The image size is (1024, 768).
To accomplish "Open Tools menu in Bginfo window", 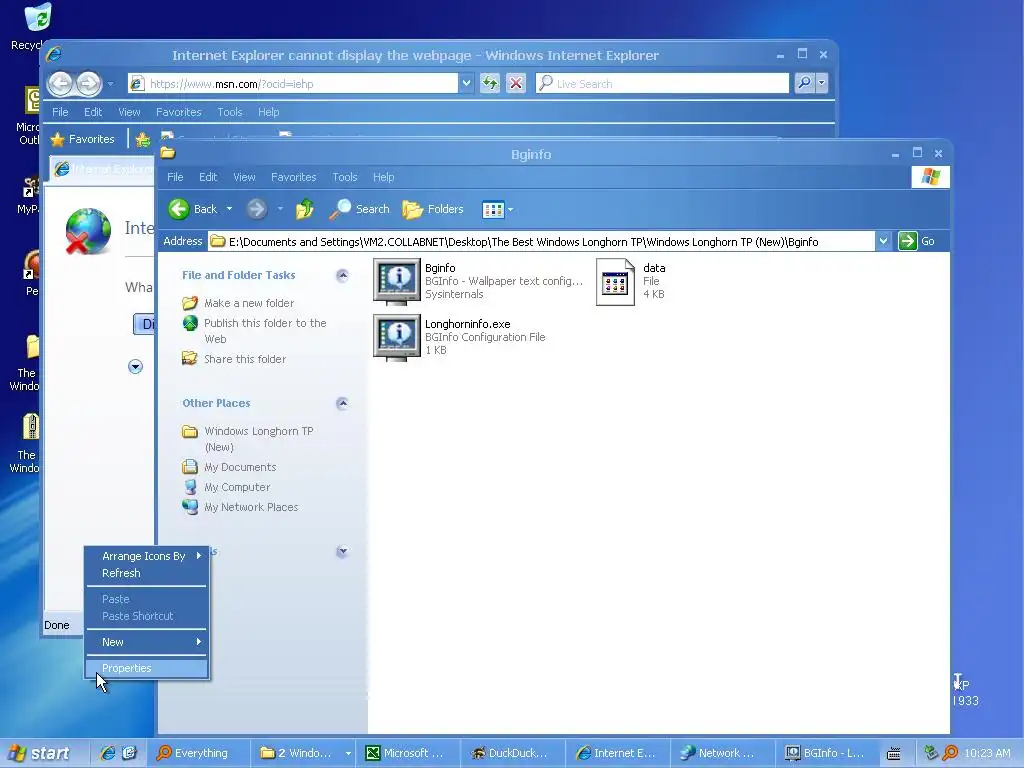I will pos(345,177).
